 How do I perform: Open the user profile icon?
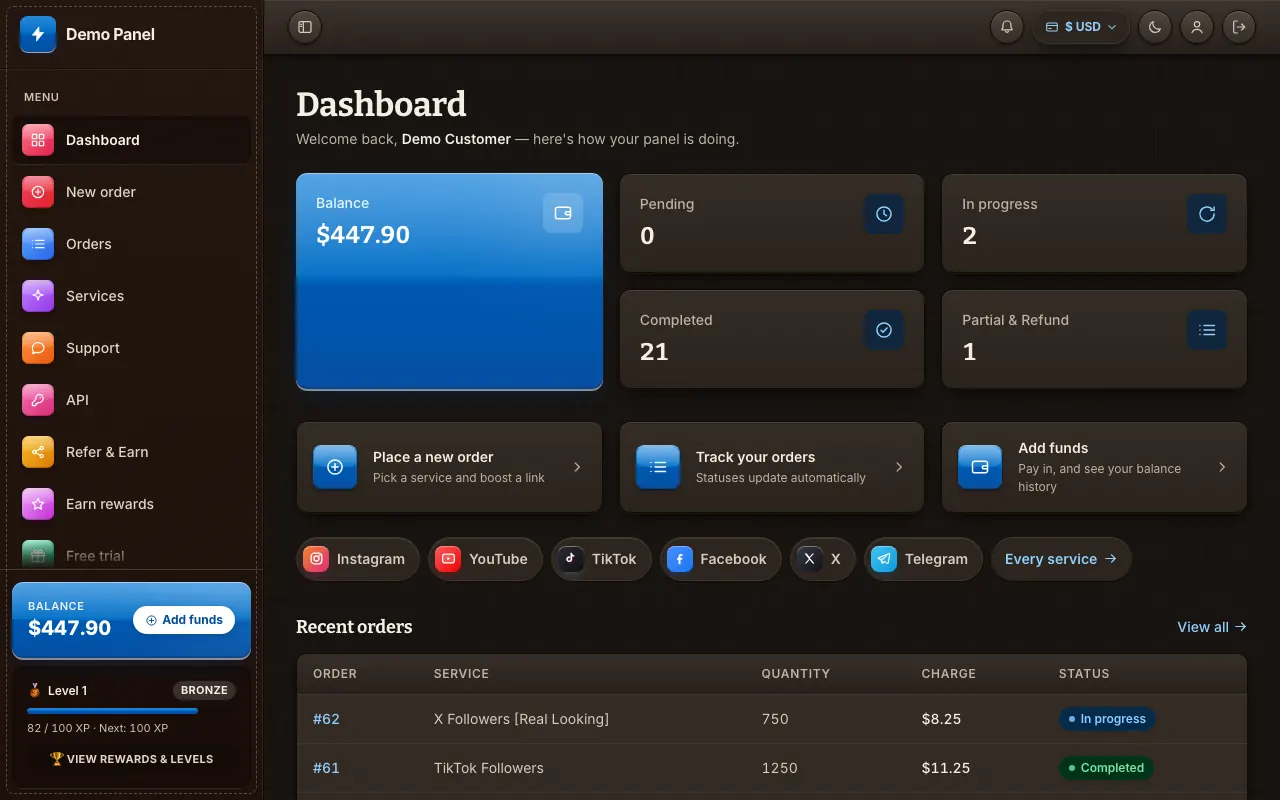(x=1197, y=27)
